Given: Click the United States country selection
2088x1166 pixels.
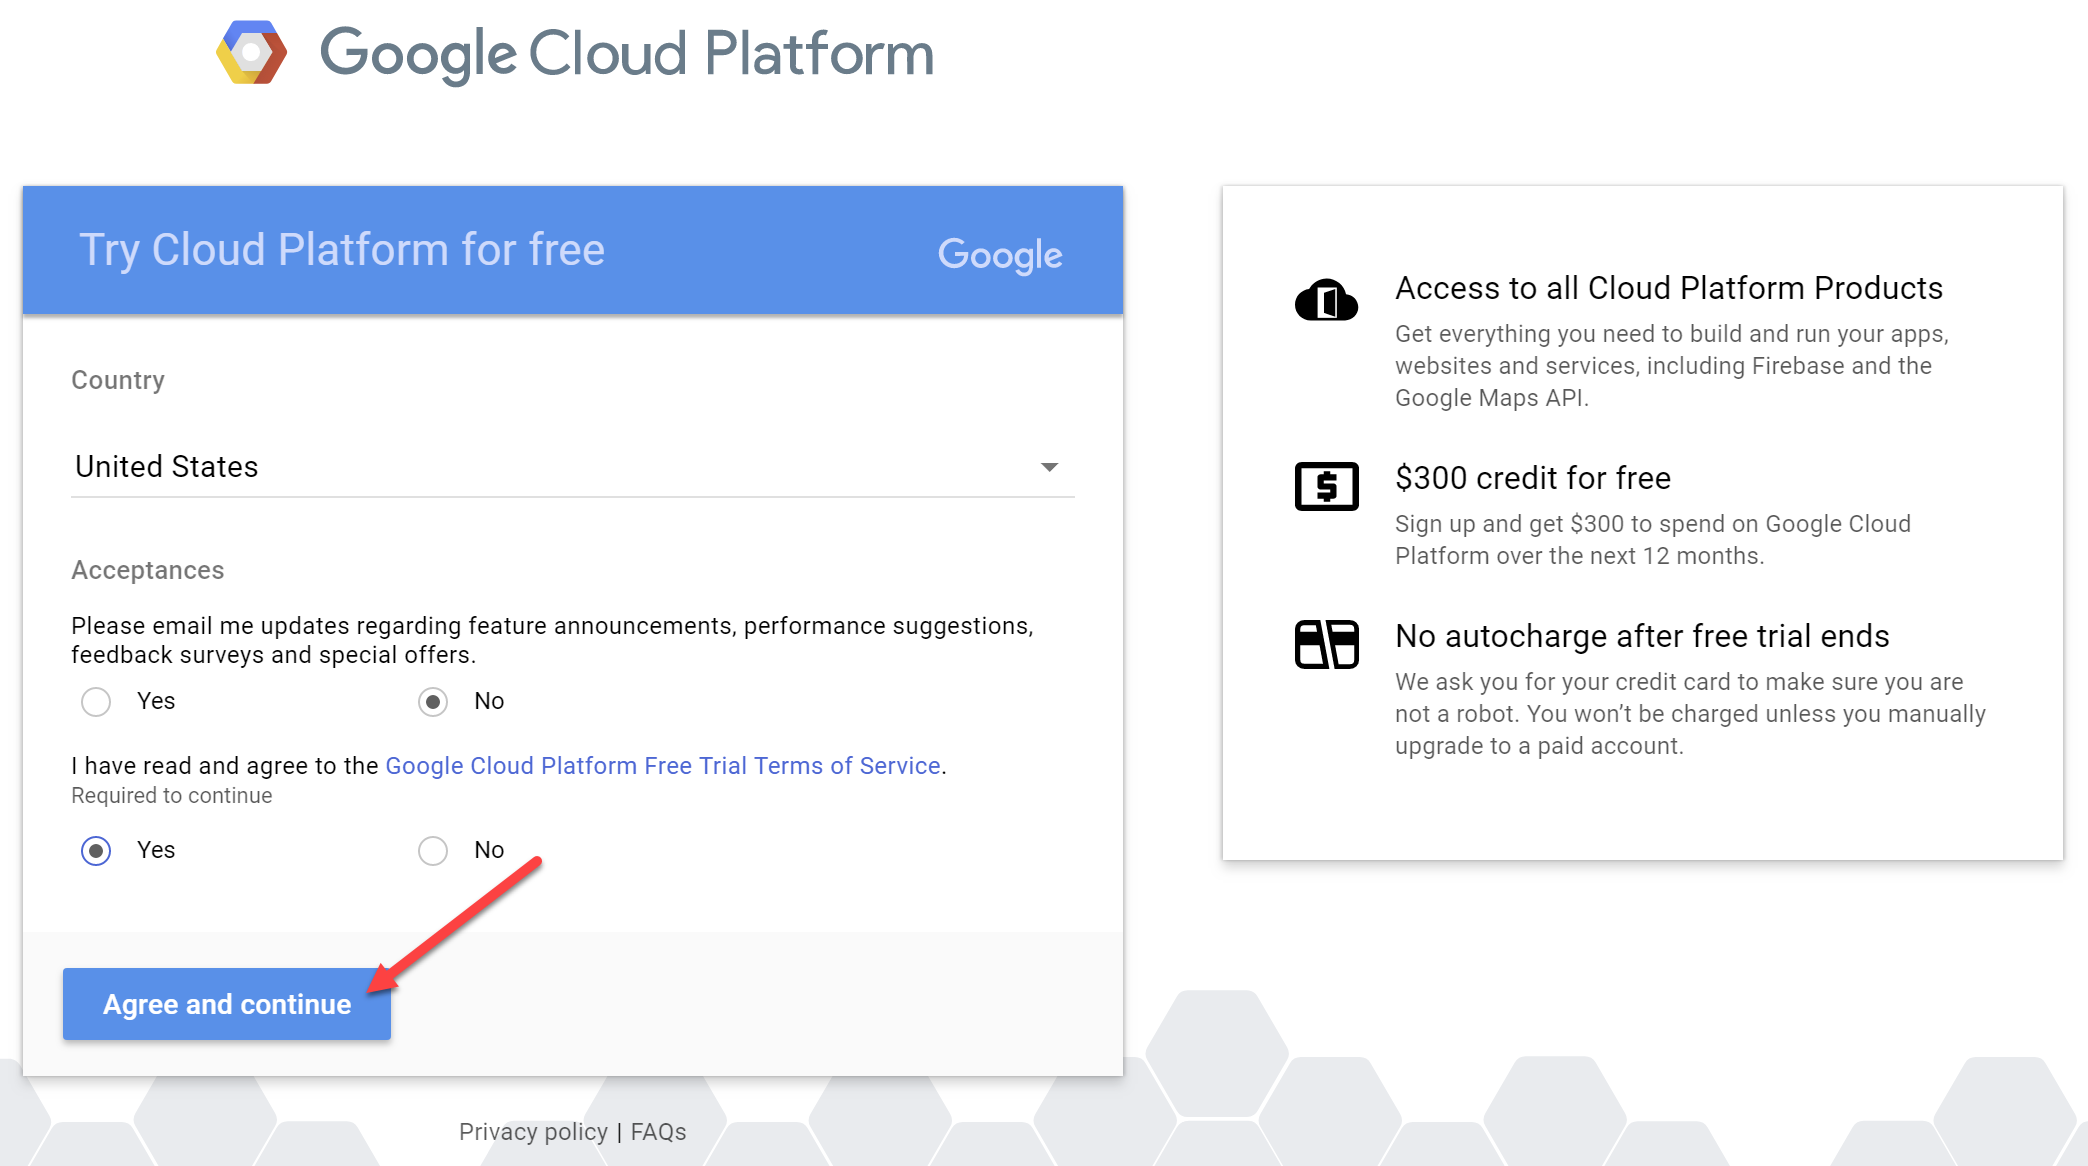Looking at the screenshot, I should click(572, 467).
